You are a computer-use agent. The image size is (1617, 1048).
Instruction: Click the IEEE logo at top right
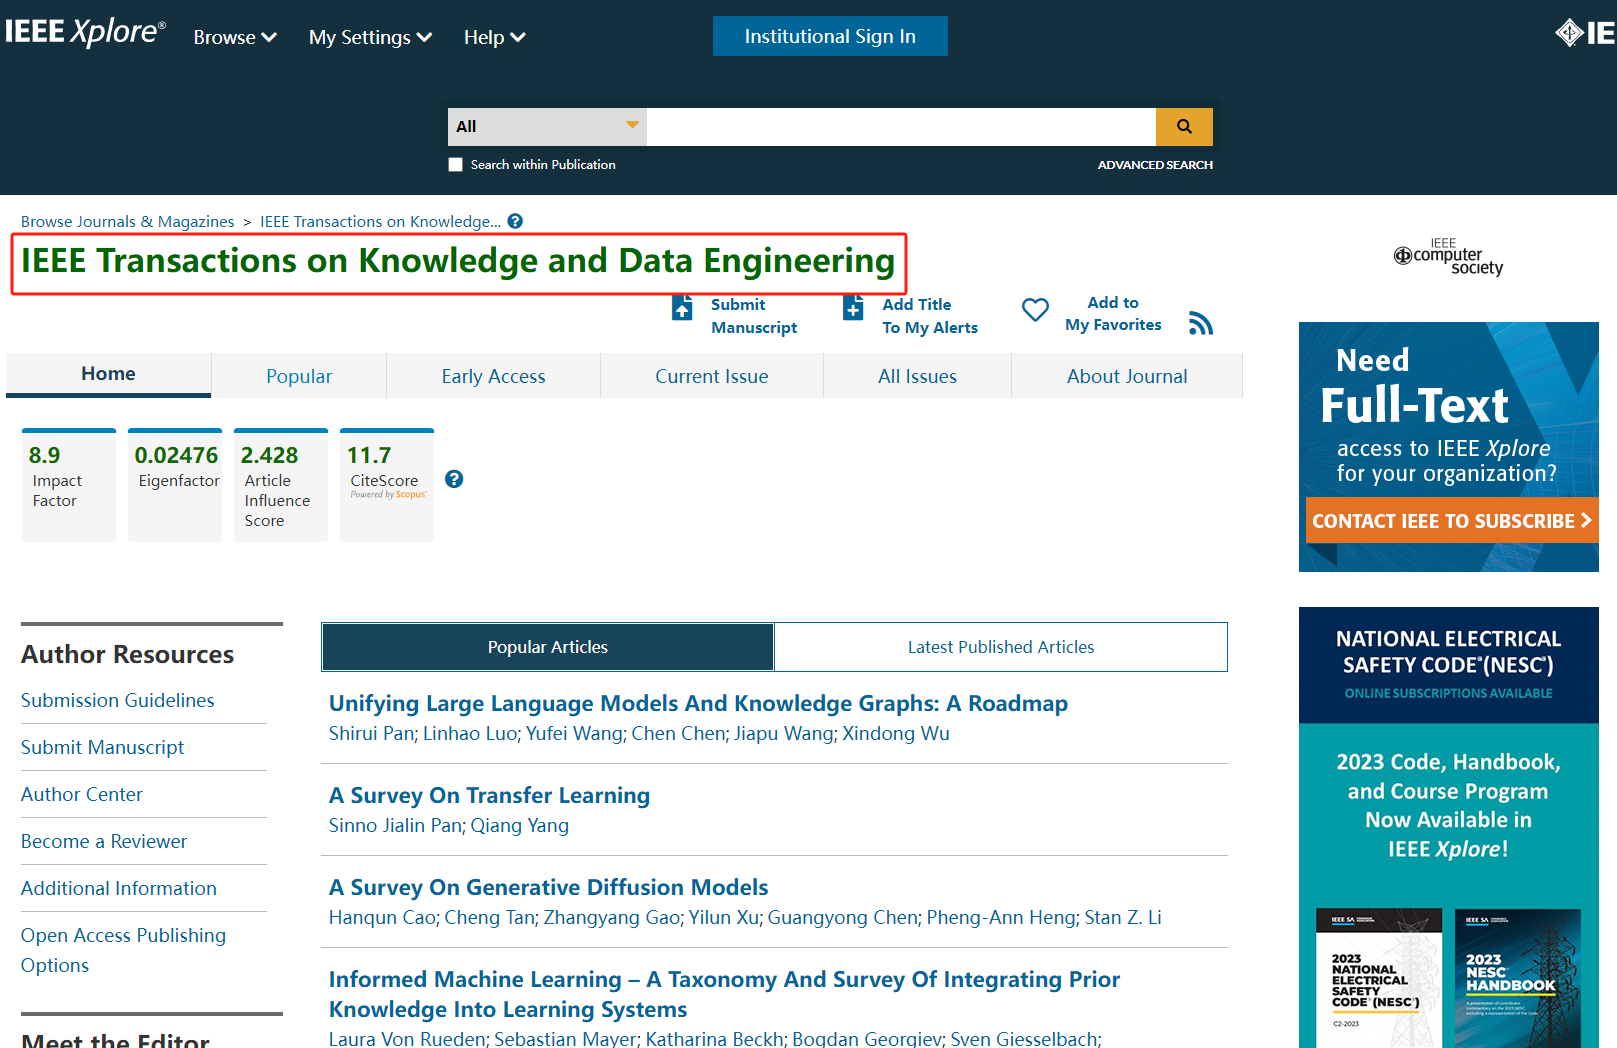(1586, 33)
